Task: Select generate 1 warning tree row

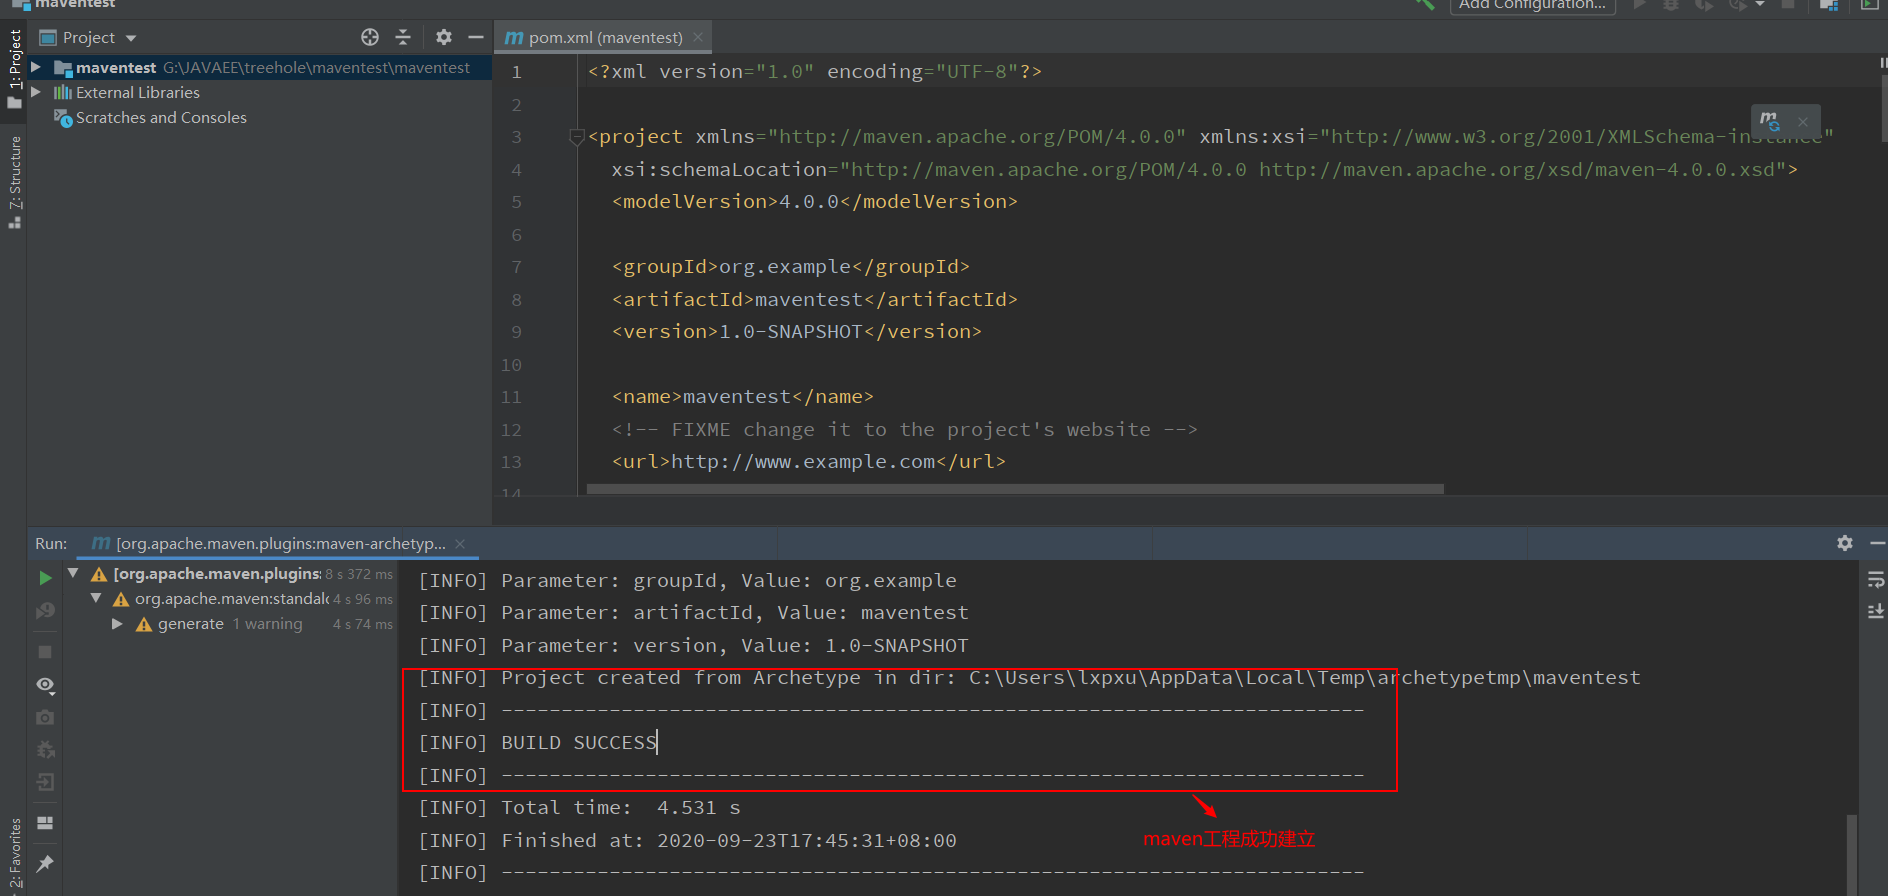Action: pyautogui.click(x=230, y=623)
